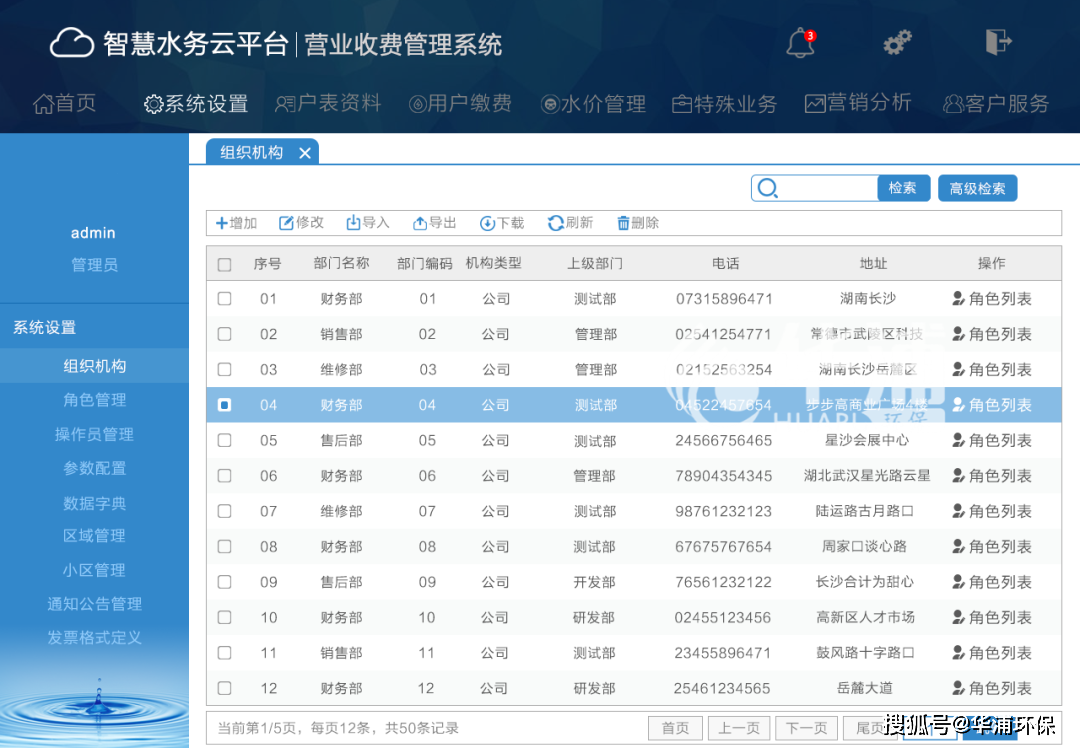Uncheck the selected row 04 checkbox

tap(224, 405)
